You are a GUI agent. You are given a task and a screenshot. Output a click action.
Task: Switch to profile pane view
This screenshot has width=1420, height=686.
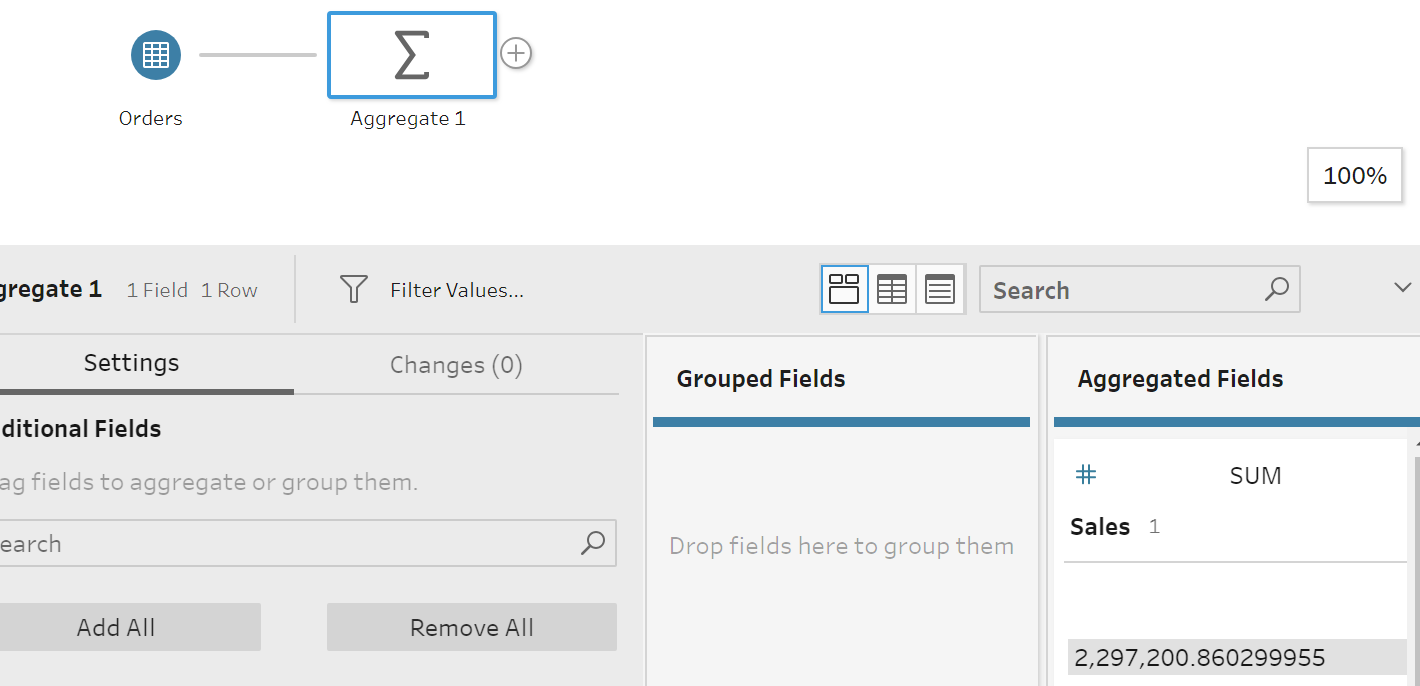(845, 290)
